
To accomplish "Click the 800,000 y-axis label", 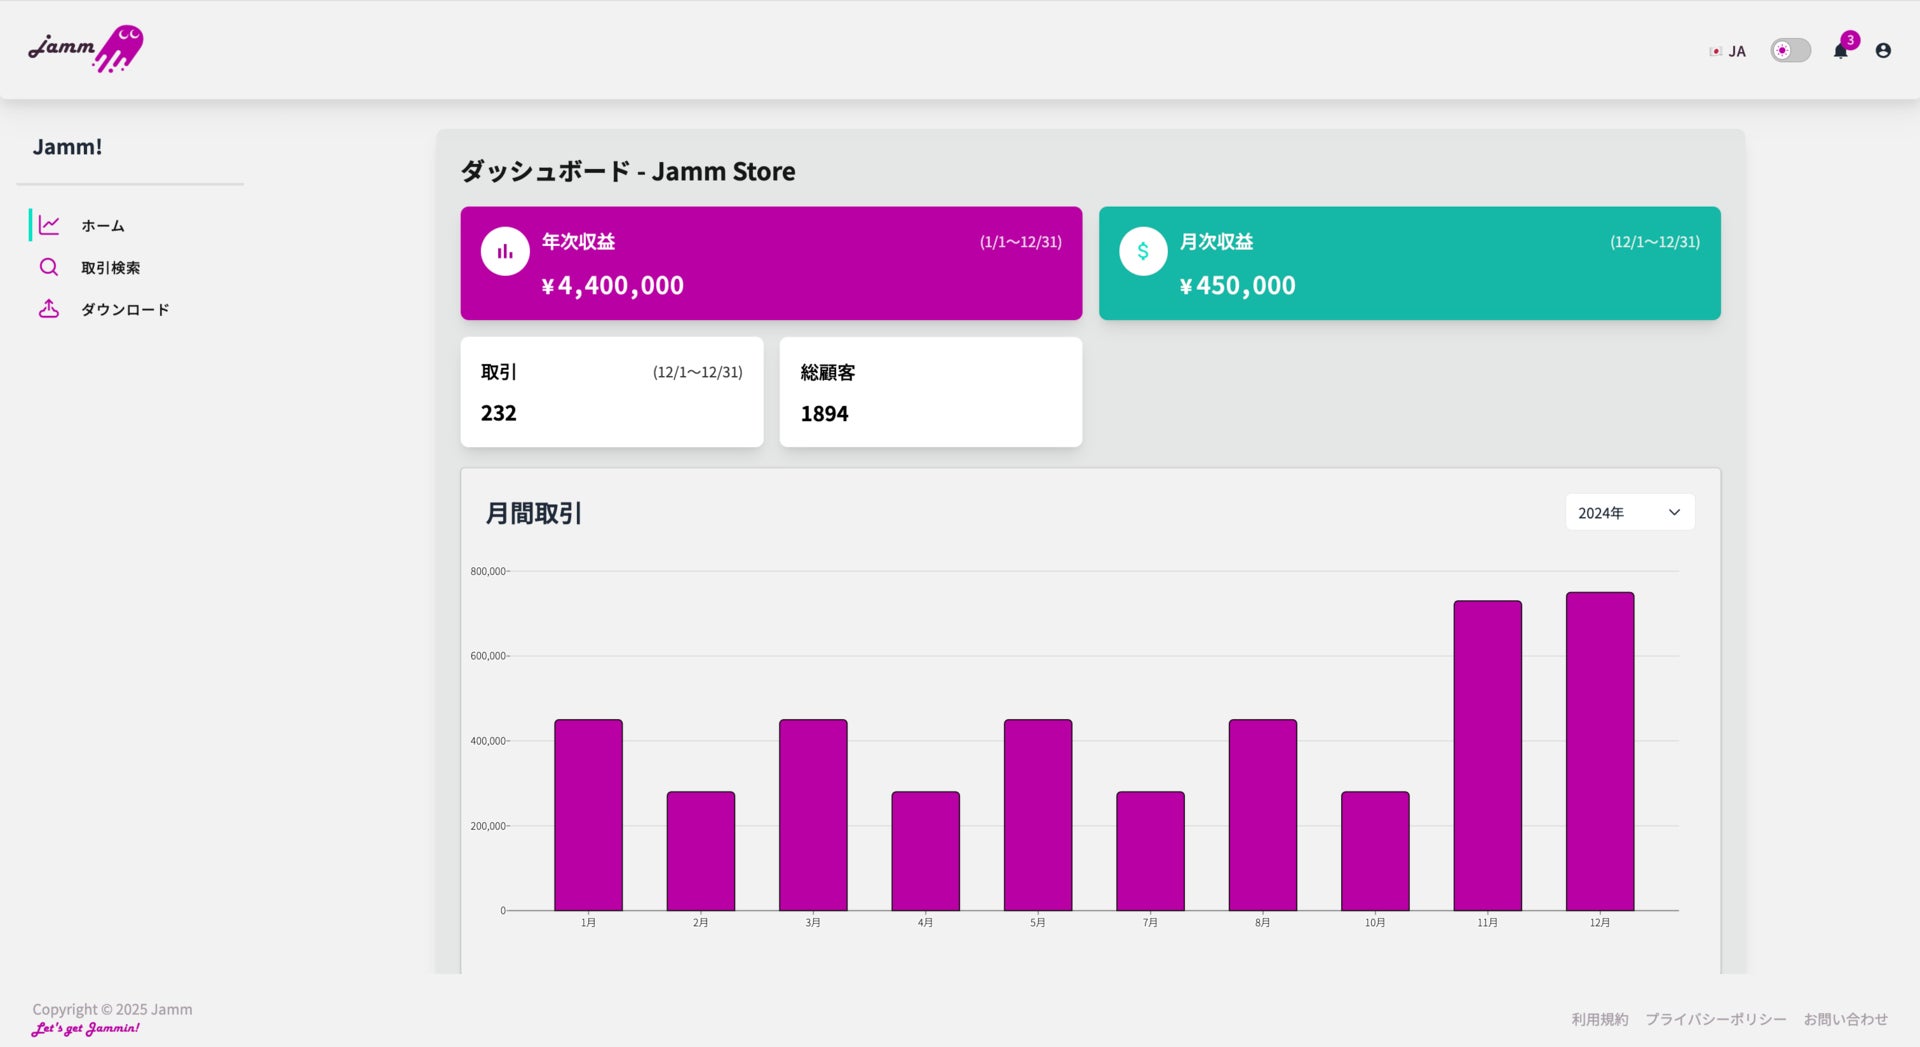I will [488, 572].
